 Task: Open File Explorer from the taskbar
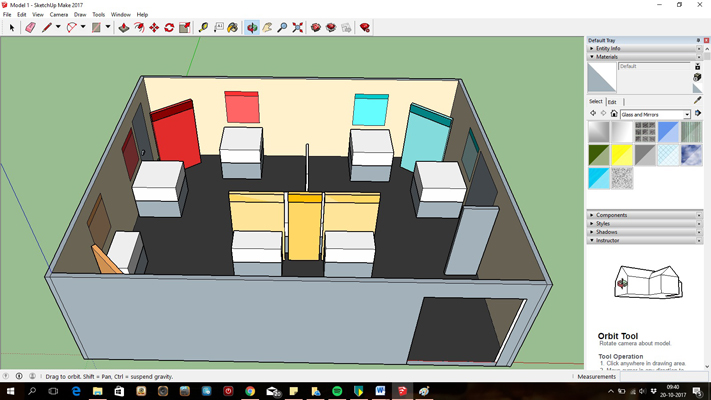(97, 391)
